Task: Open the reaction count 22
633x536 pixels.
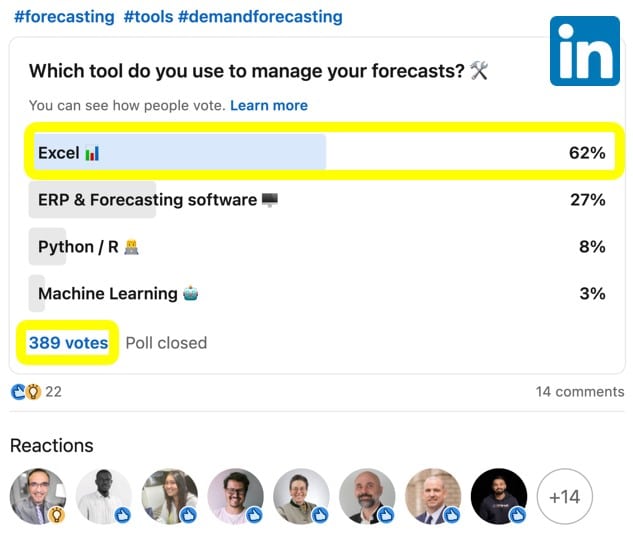Action: (53, 392)
